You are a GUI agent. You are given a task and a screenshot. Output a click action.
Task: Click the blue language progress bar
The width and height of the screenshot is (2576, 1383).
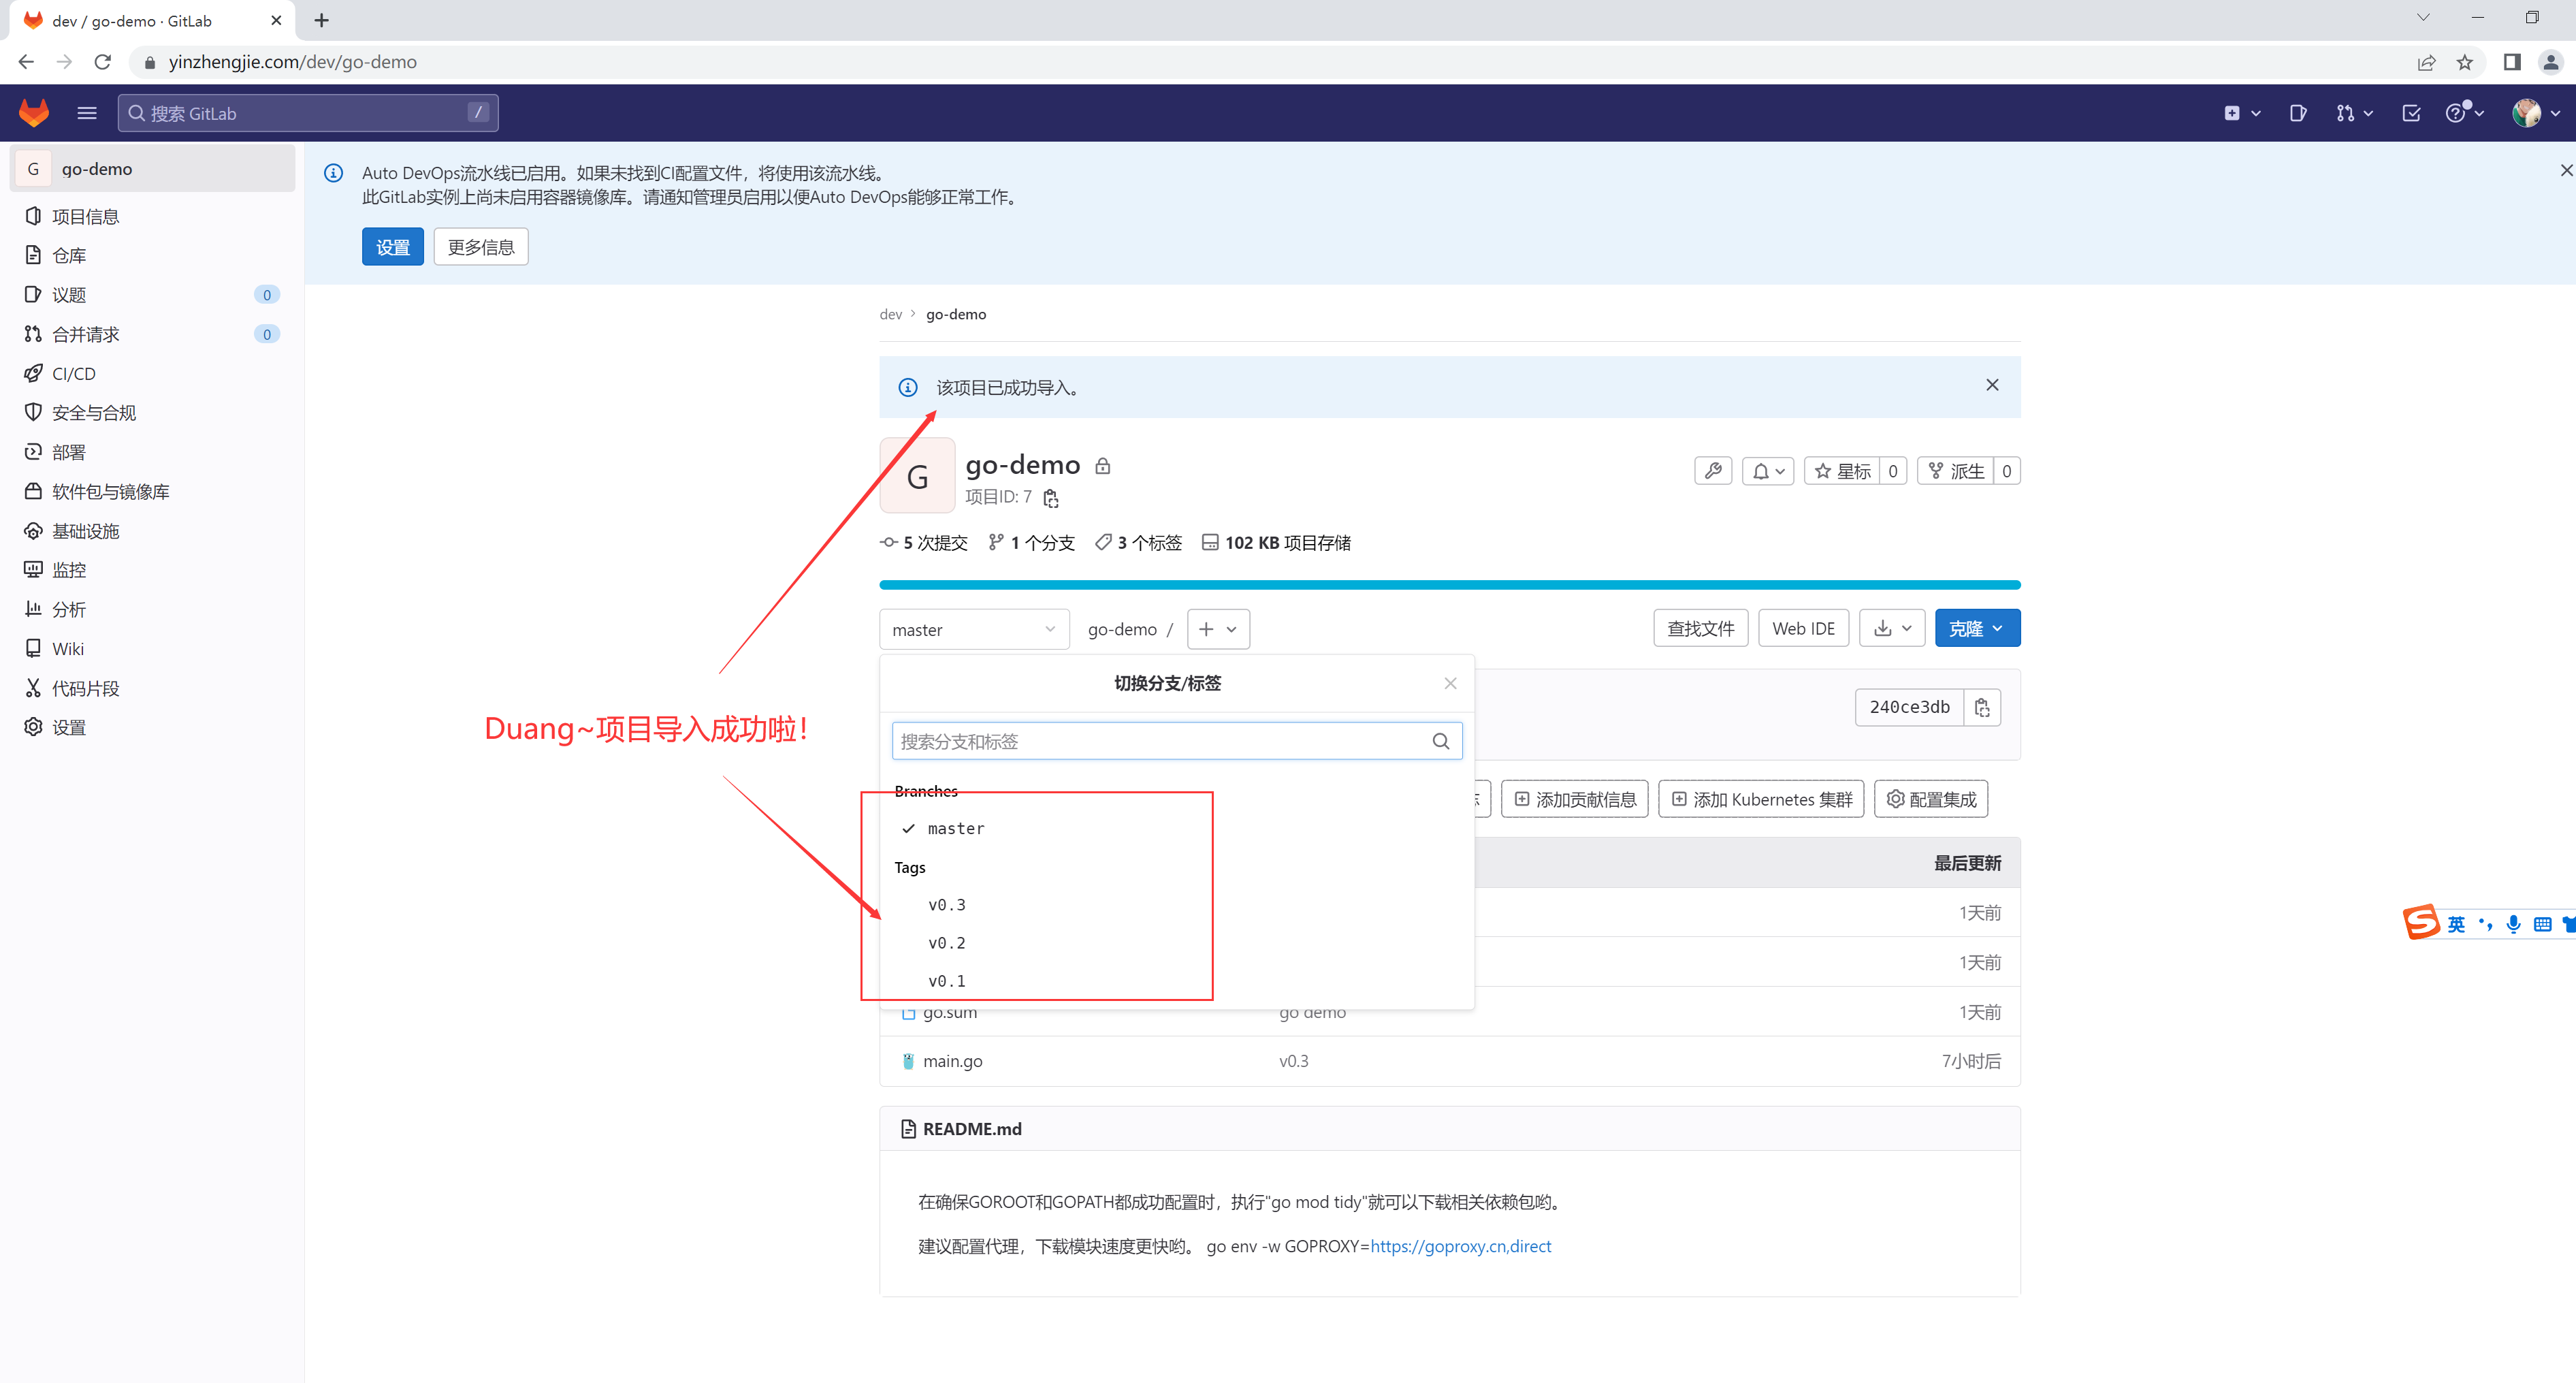(1449, 585)
